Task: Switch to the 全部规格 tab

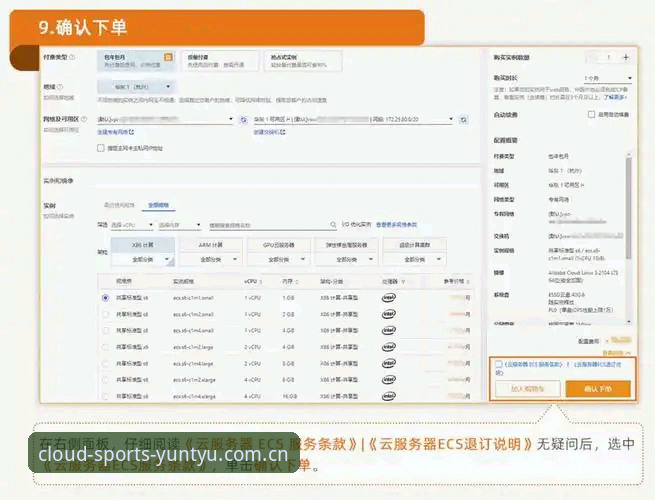Action: 158,205
